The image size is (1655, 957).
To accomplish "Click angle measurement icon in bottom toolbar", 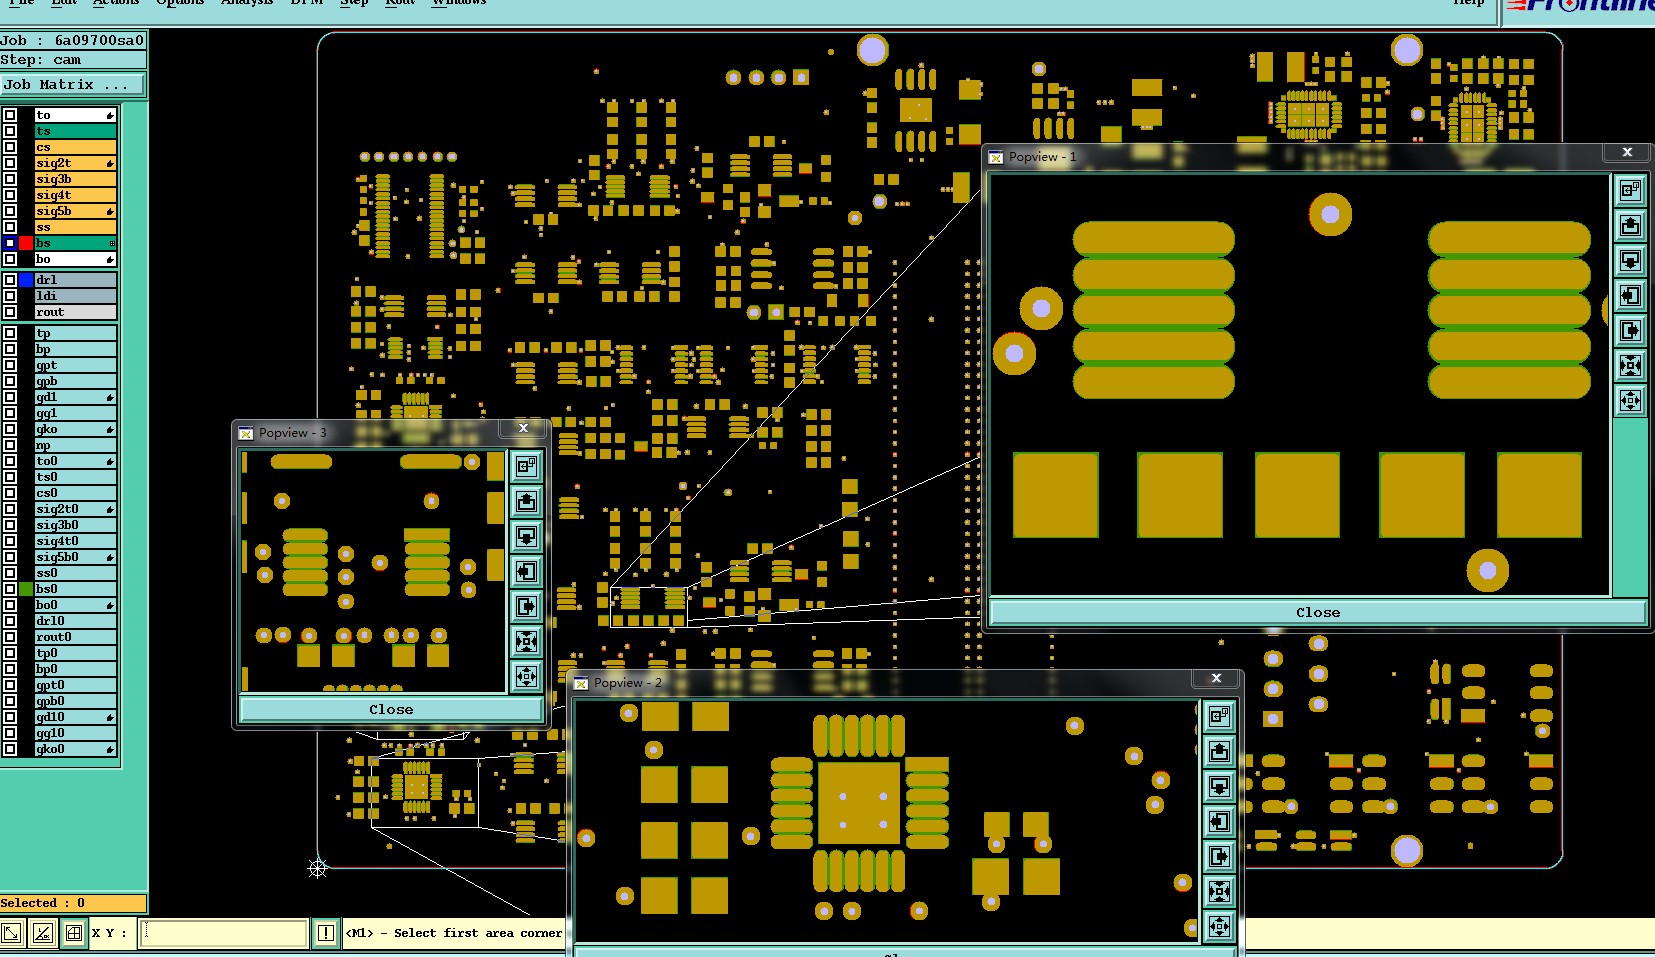I will coord(42,933).
